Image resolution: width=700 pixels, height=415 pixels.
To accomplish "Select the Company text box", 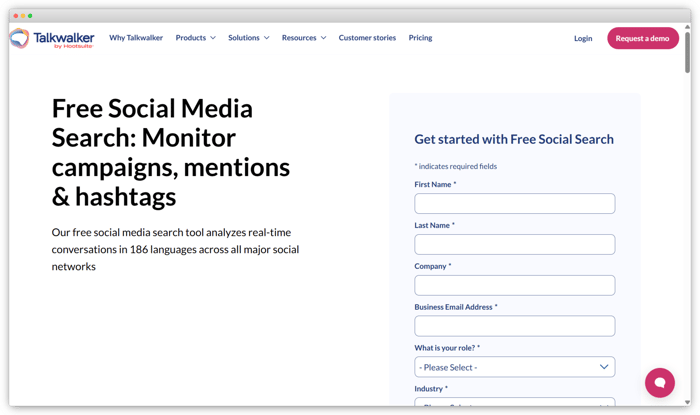I will click(x=514, y=286).
